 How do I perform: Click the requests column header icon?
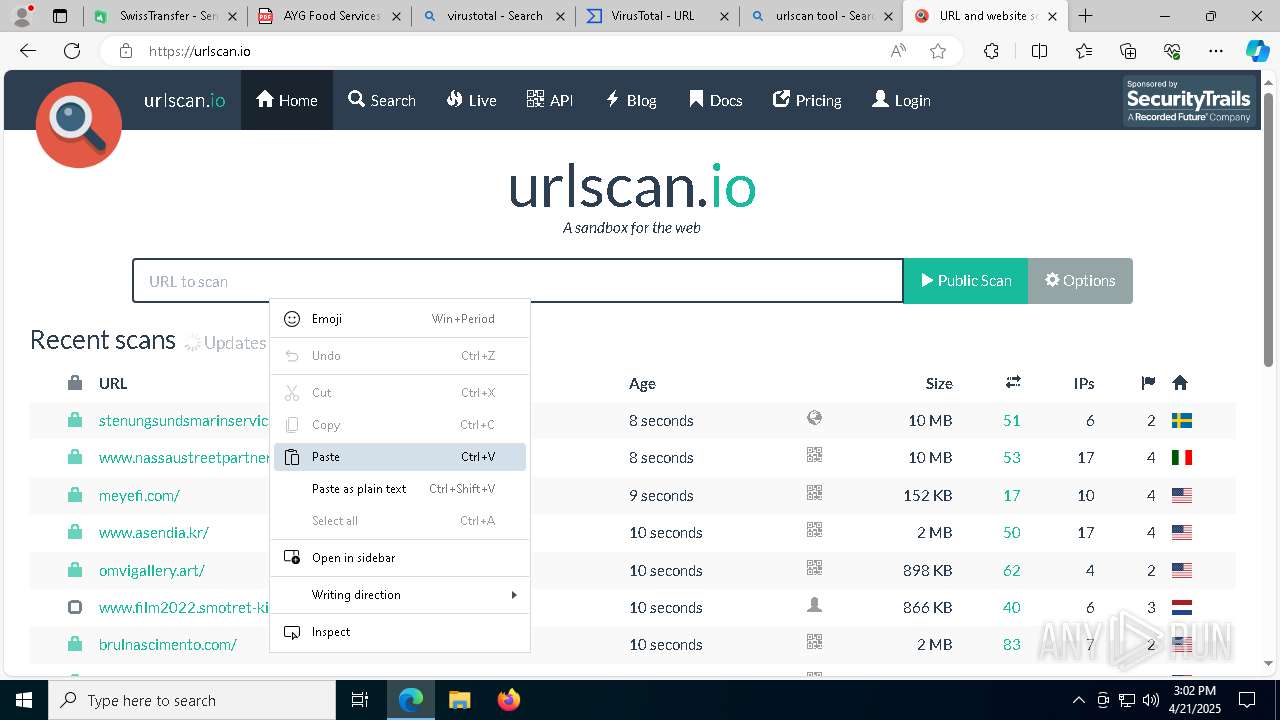coord(1013,382)
